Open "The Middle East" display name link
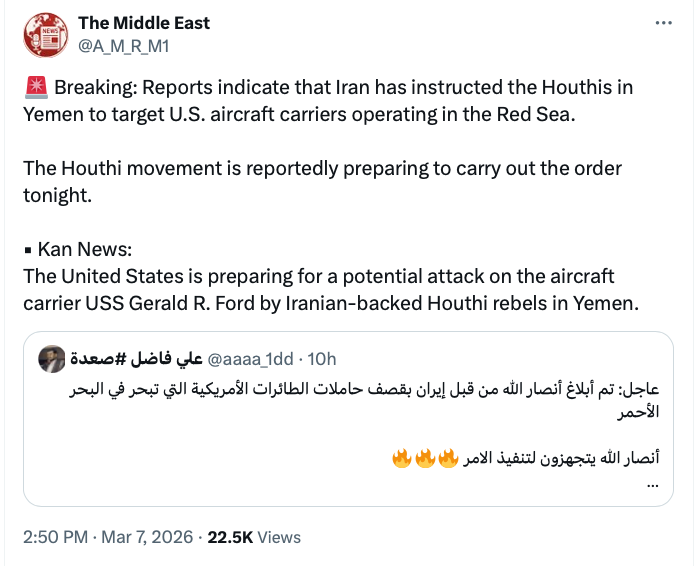This screenshot has height=566, width=694. [144, 23]
